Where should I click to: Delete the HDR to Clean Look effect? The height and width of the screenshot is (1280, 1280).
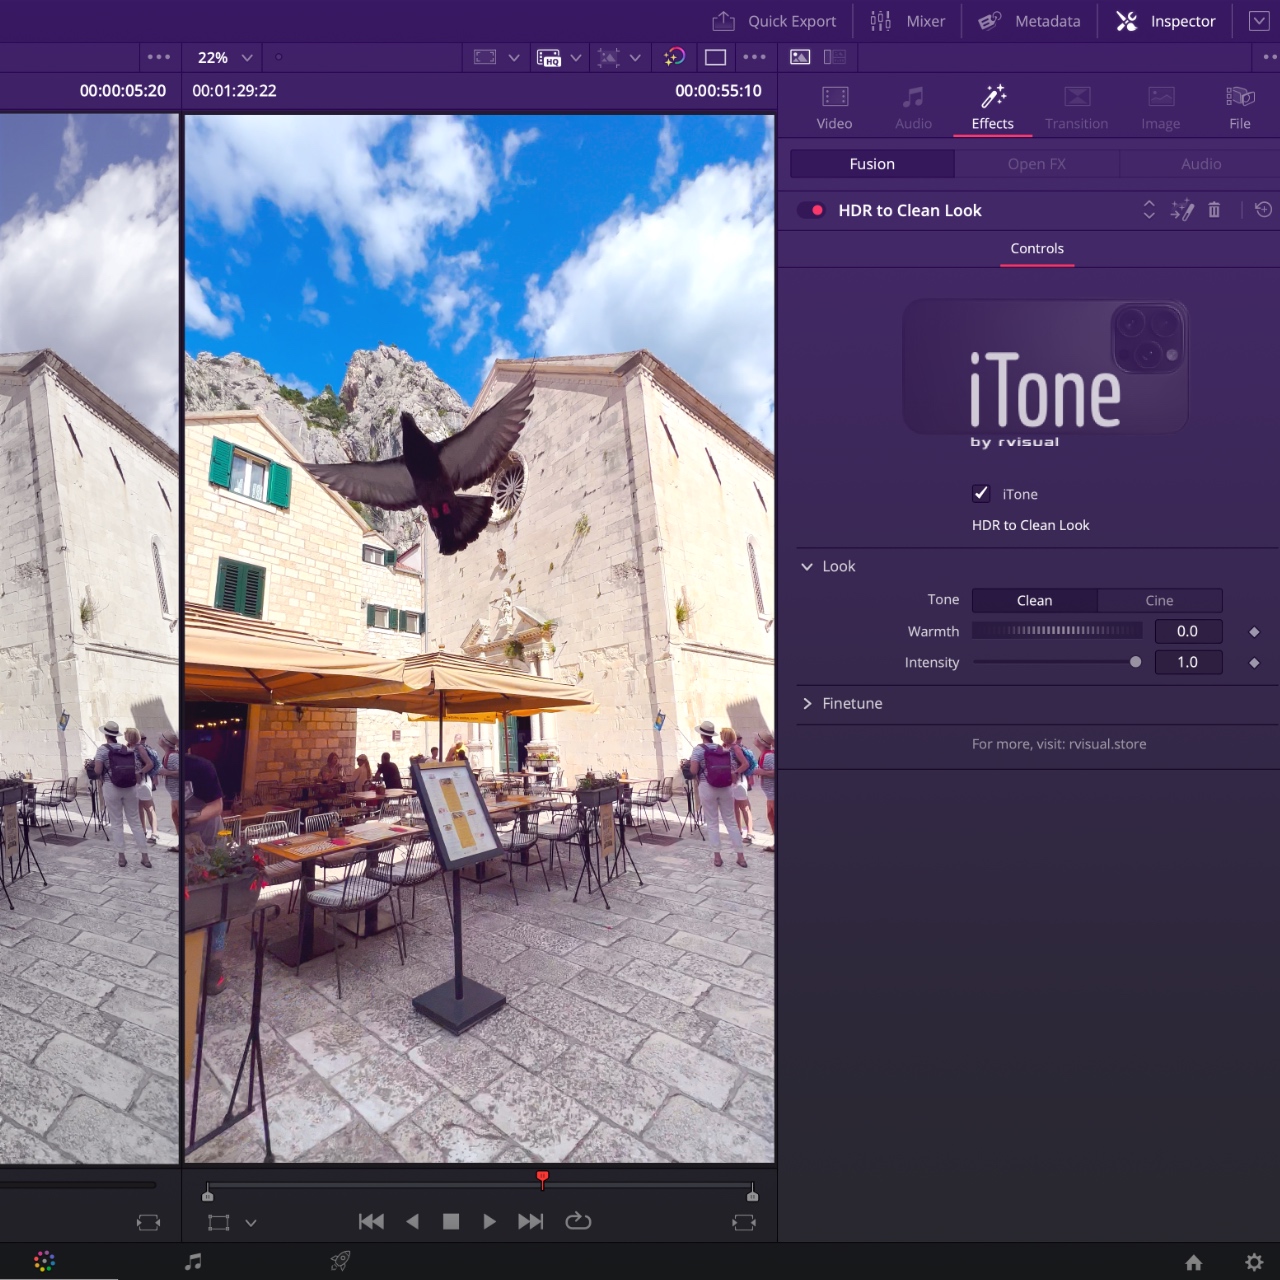click(x=1214, y=210)
